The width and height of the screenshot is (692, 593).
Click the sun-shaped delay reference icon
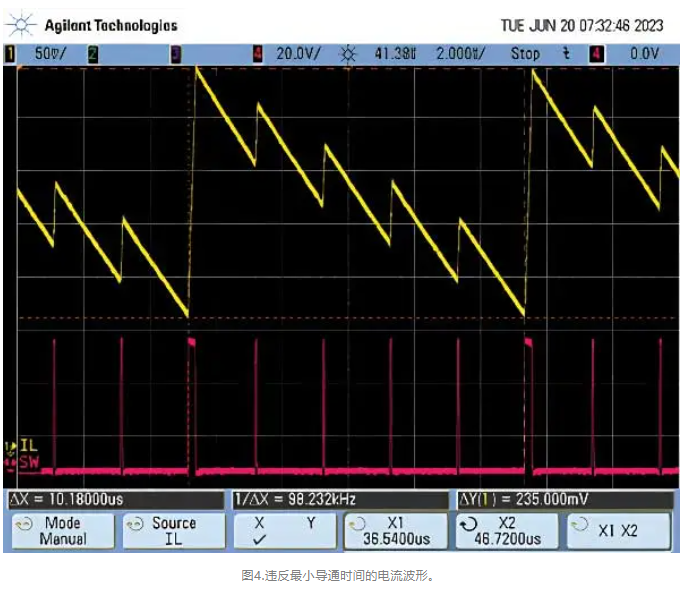(x=348, y=54)
